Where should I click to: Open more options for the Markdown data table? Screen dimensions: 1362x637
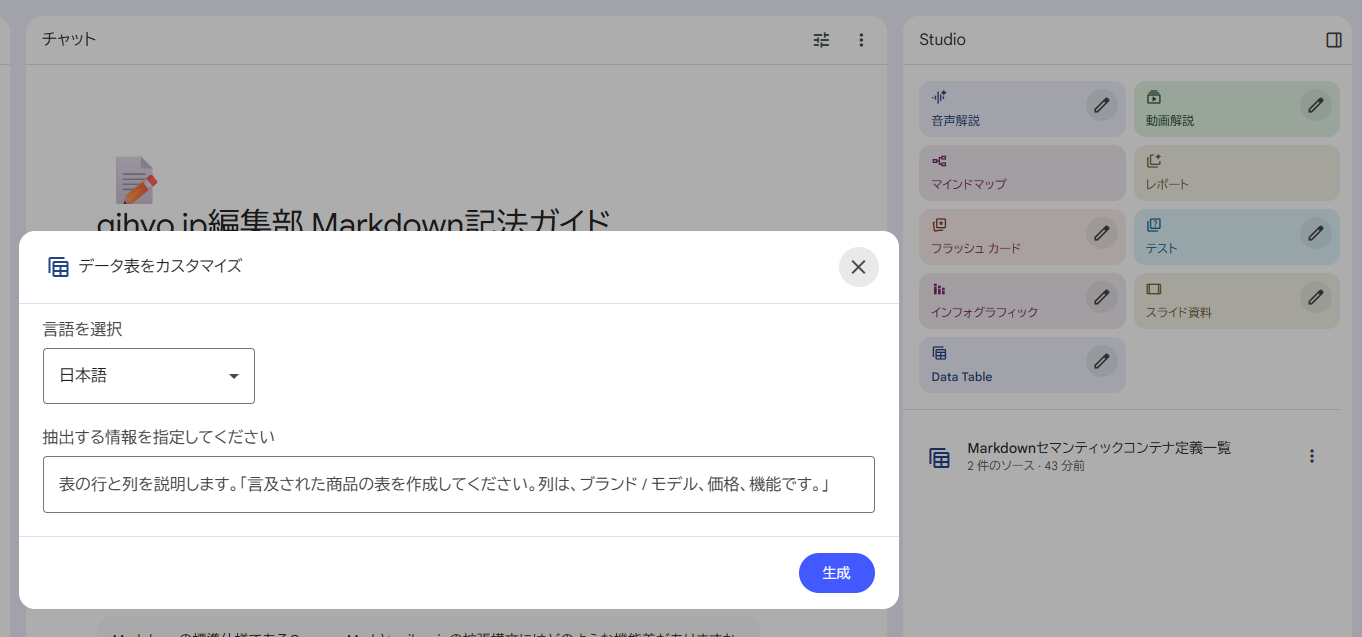click(x=1312, y=456)
